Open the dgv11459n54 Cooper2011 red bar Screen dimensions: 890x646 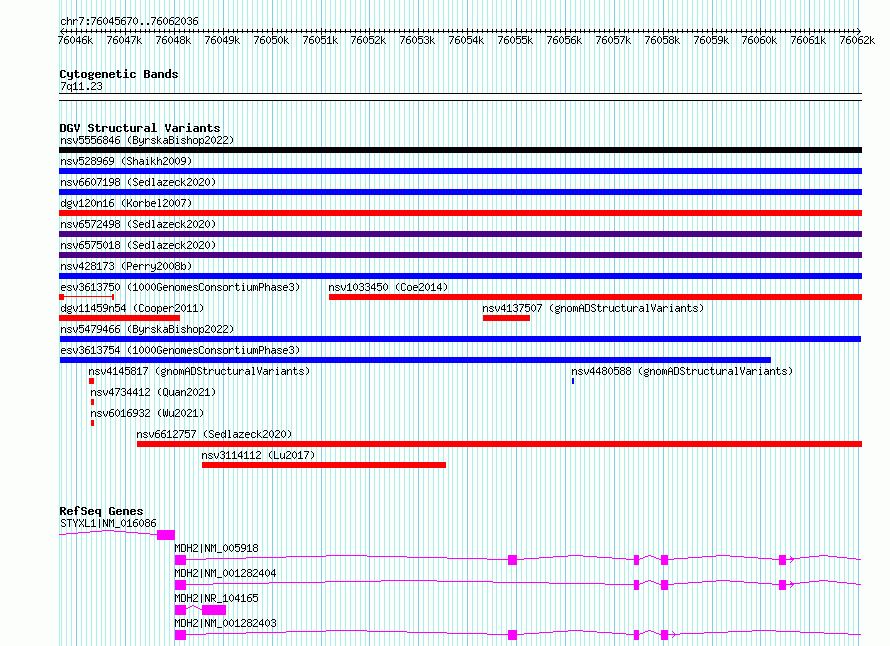point(119,318)
